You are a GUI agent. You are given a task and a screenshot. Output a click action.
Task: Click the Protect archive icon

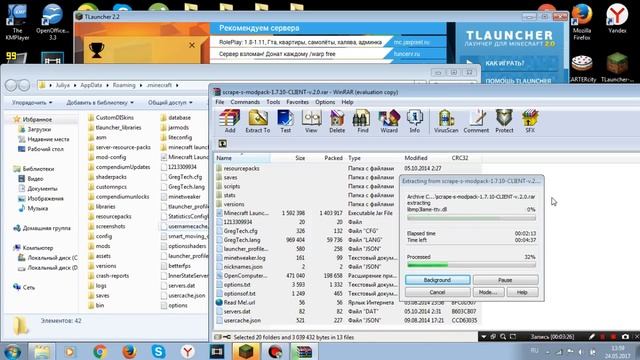(504, 121)
